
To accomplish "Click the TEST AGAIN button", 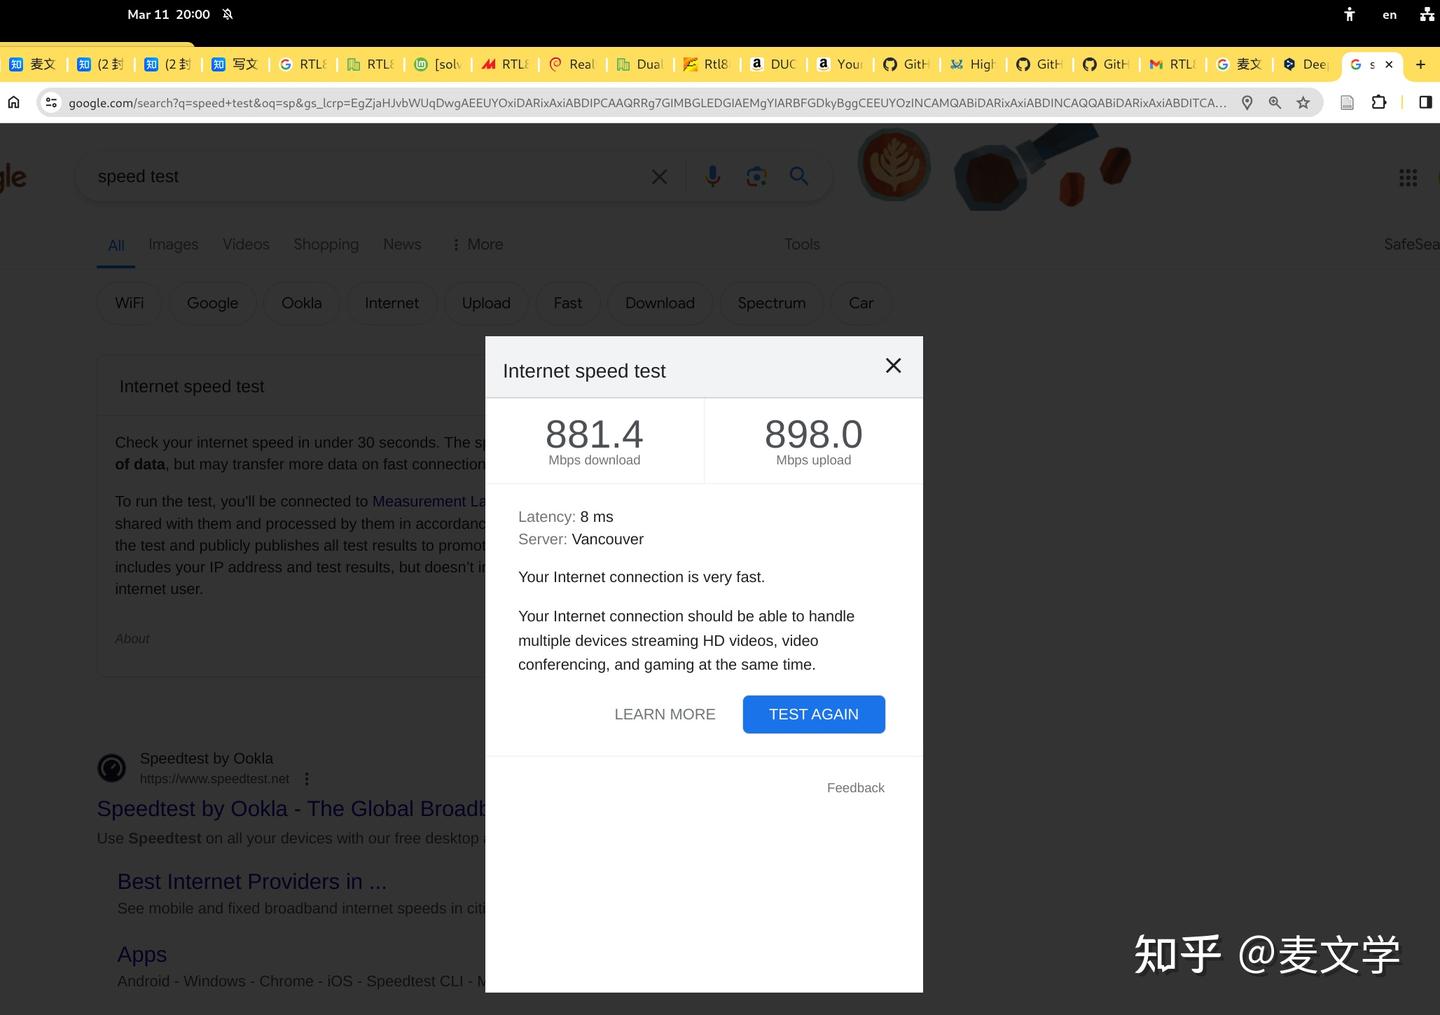I will [813, 714].
